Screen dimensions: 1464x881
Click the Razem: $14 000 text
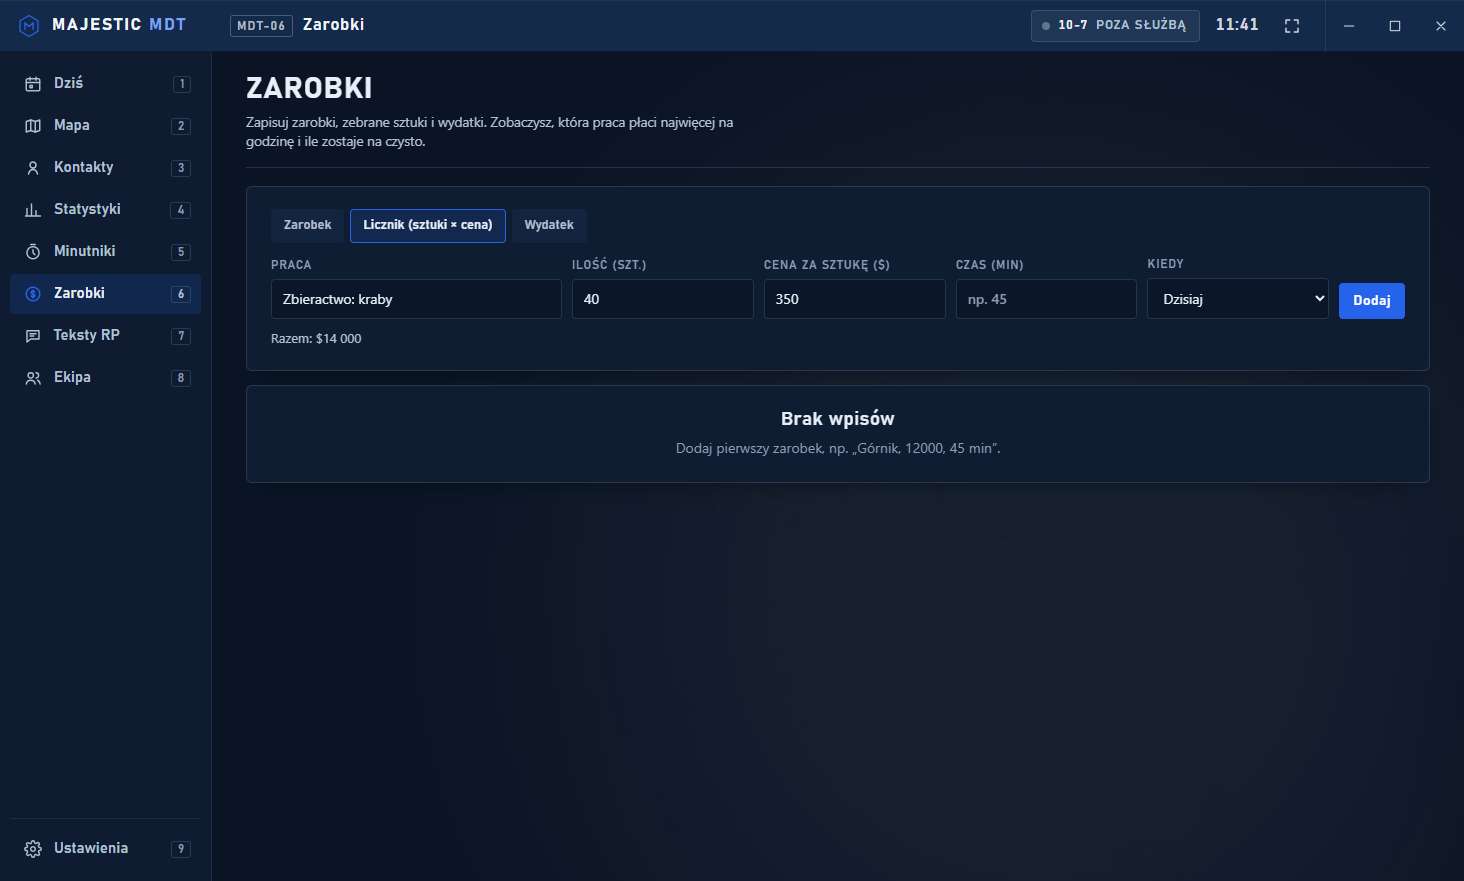pos(316,339)
